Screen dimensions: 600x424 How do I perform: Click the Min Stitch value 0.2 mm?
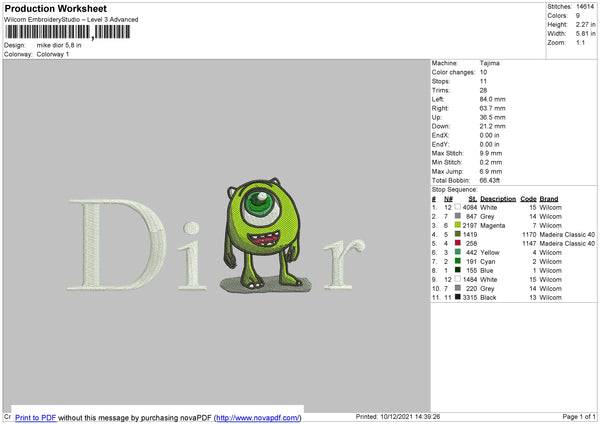click(x=491, y=162)
